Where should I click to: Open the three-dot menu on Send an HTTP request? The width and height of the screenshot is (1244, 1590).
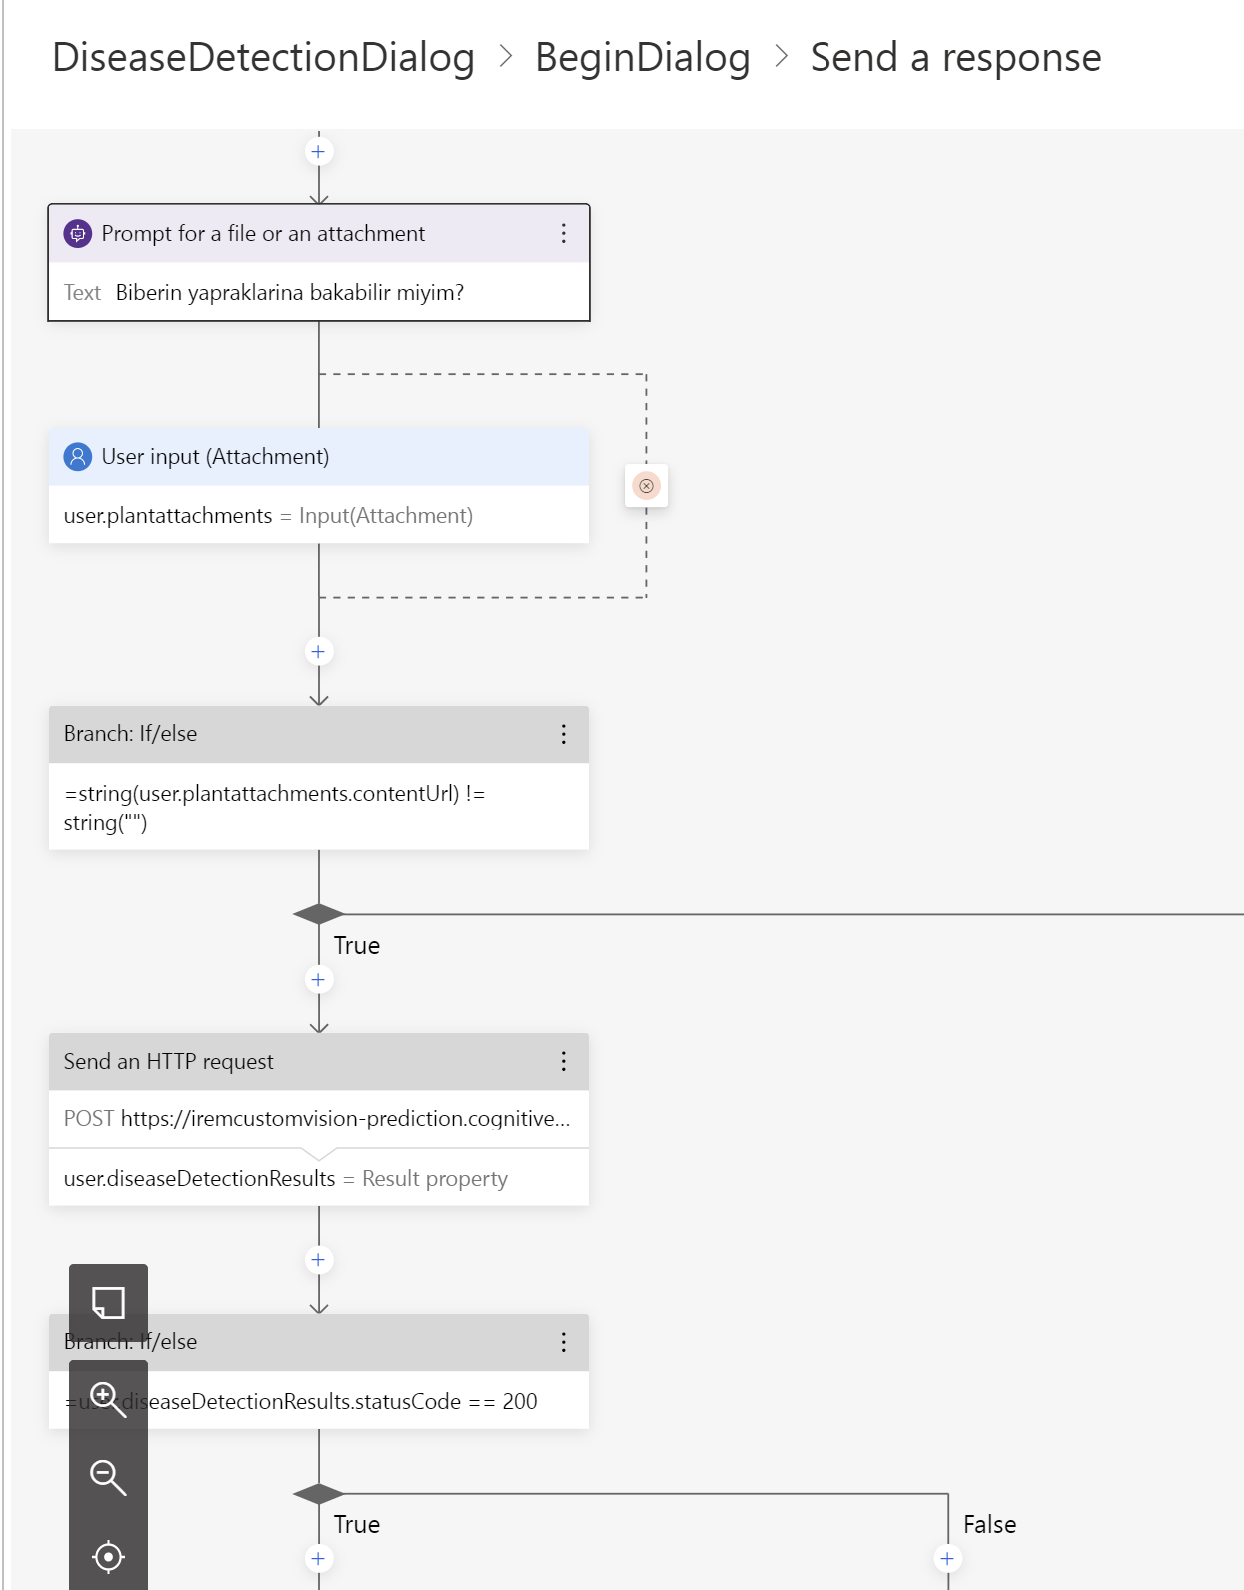(563, 1061)
